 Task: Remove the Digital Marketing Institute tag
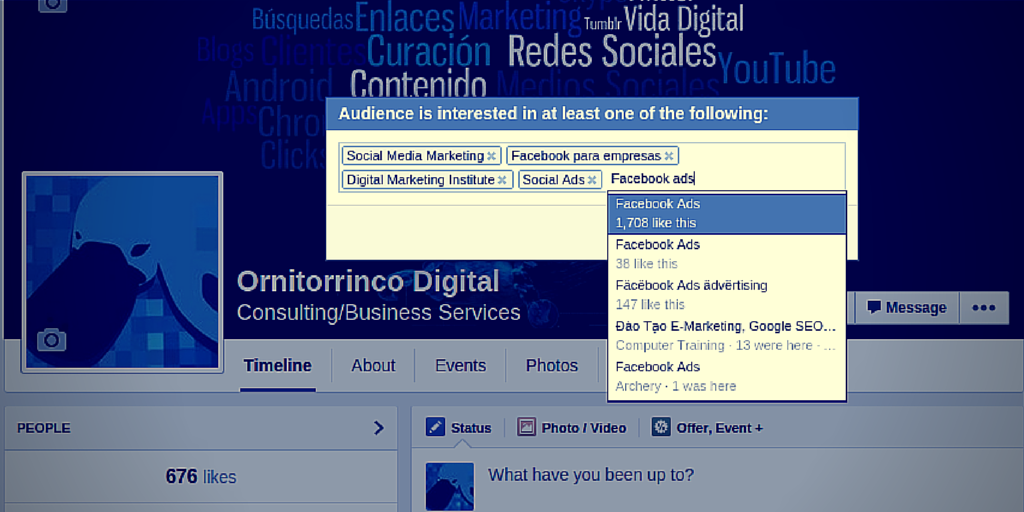pos(503,180)
